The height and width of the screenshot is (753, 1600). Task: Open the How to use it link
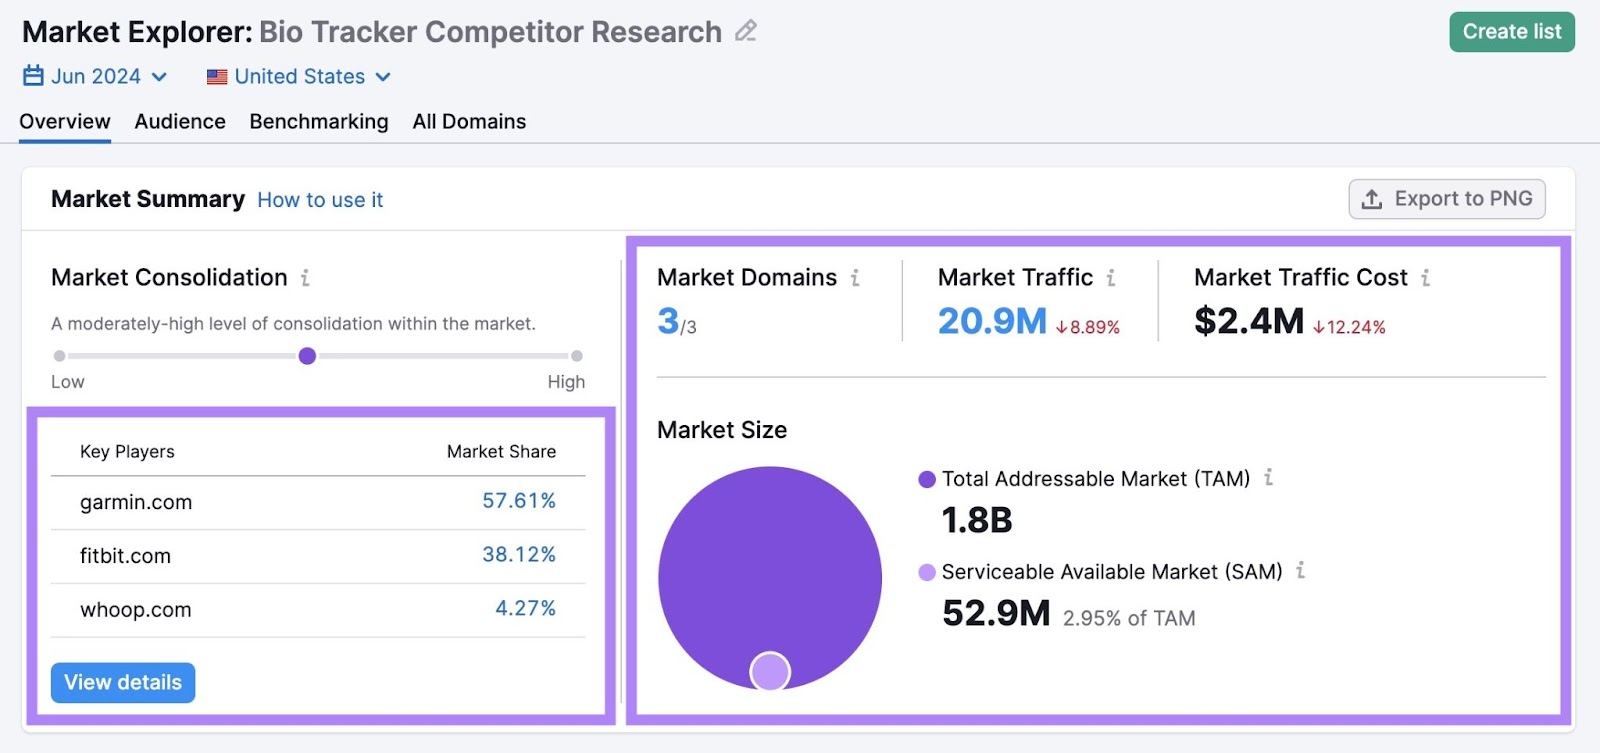(320, 200)
